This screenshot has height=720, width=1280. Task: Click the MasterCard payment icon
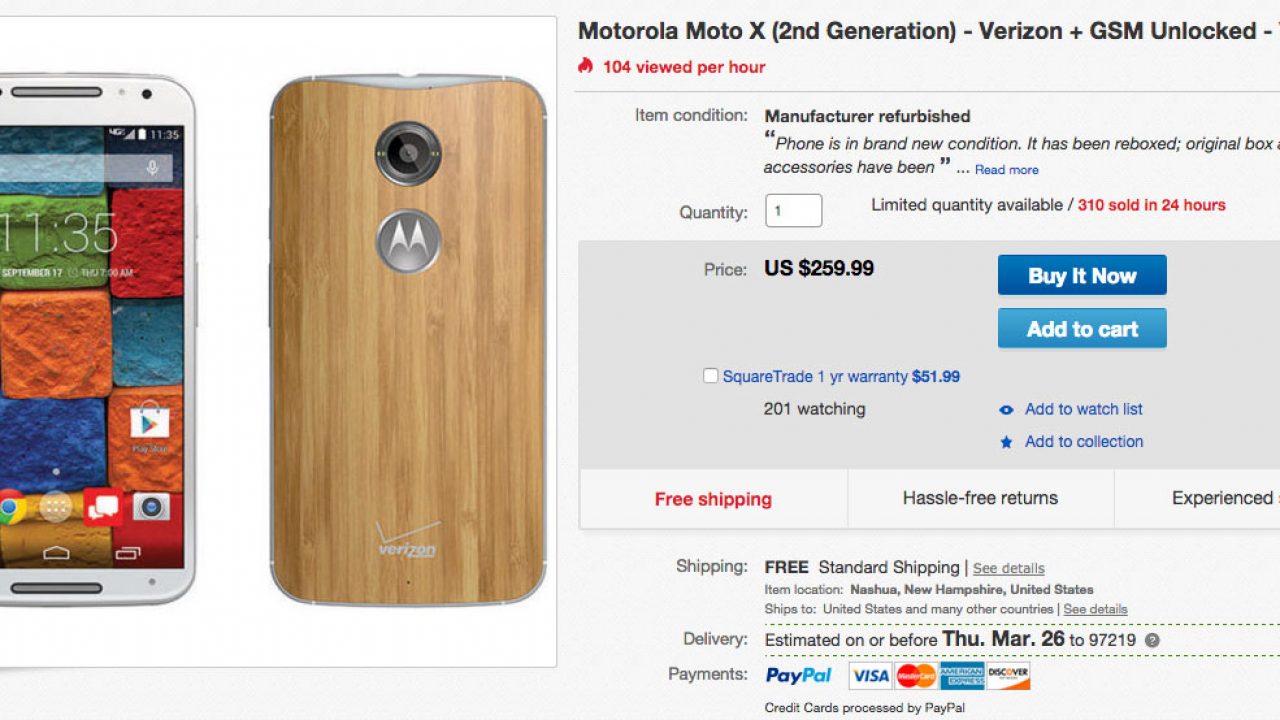(916, 676)
